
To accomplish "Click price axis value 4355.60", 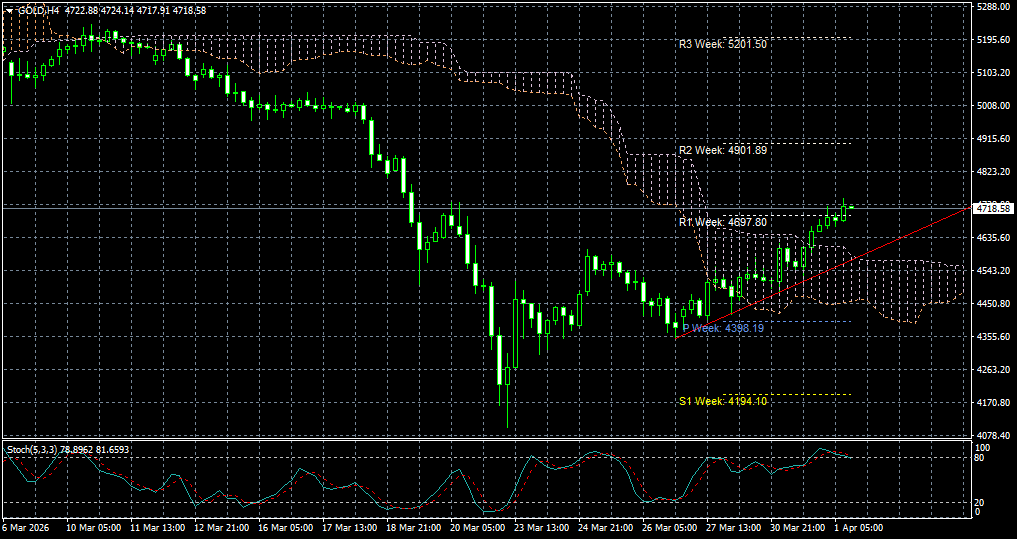I will 994,337.
